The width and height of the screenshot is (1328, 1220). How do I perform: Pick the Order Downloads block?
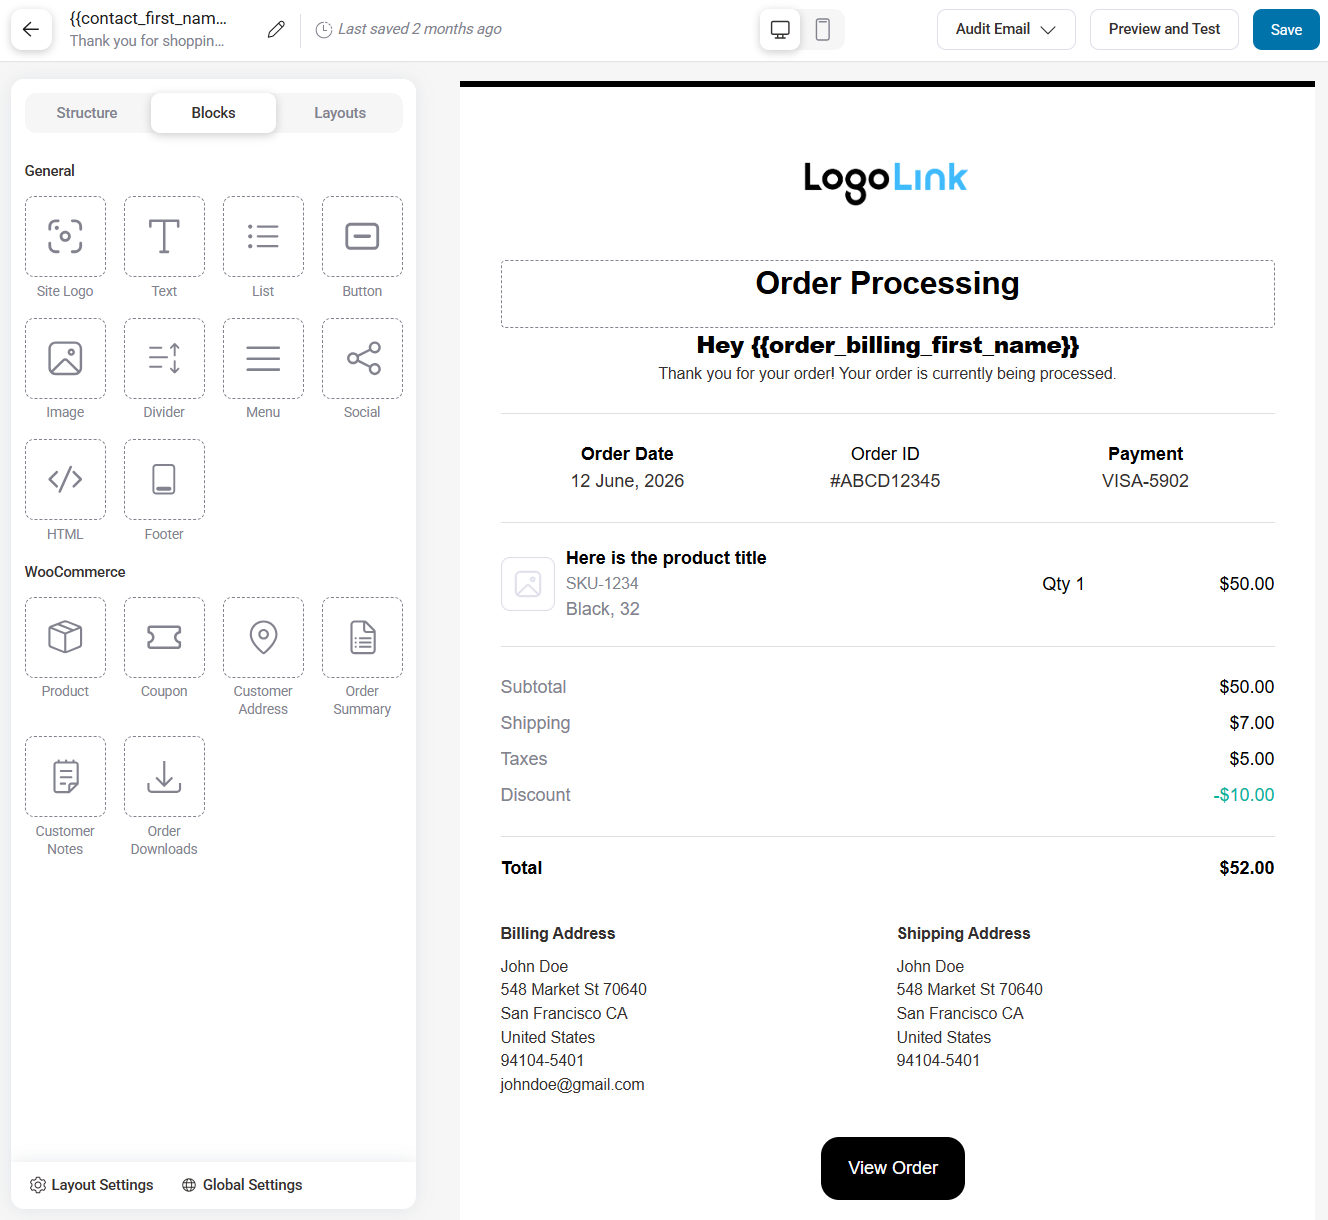(164, 777)
